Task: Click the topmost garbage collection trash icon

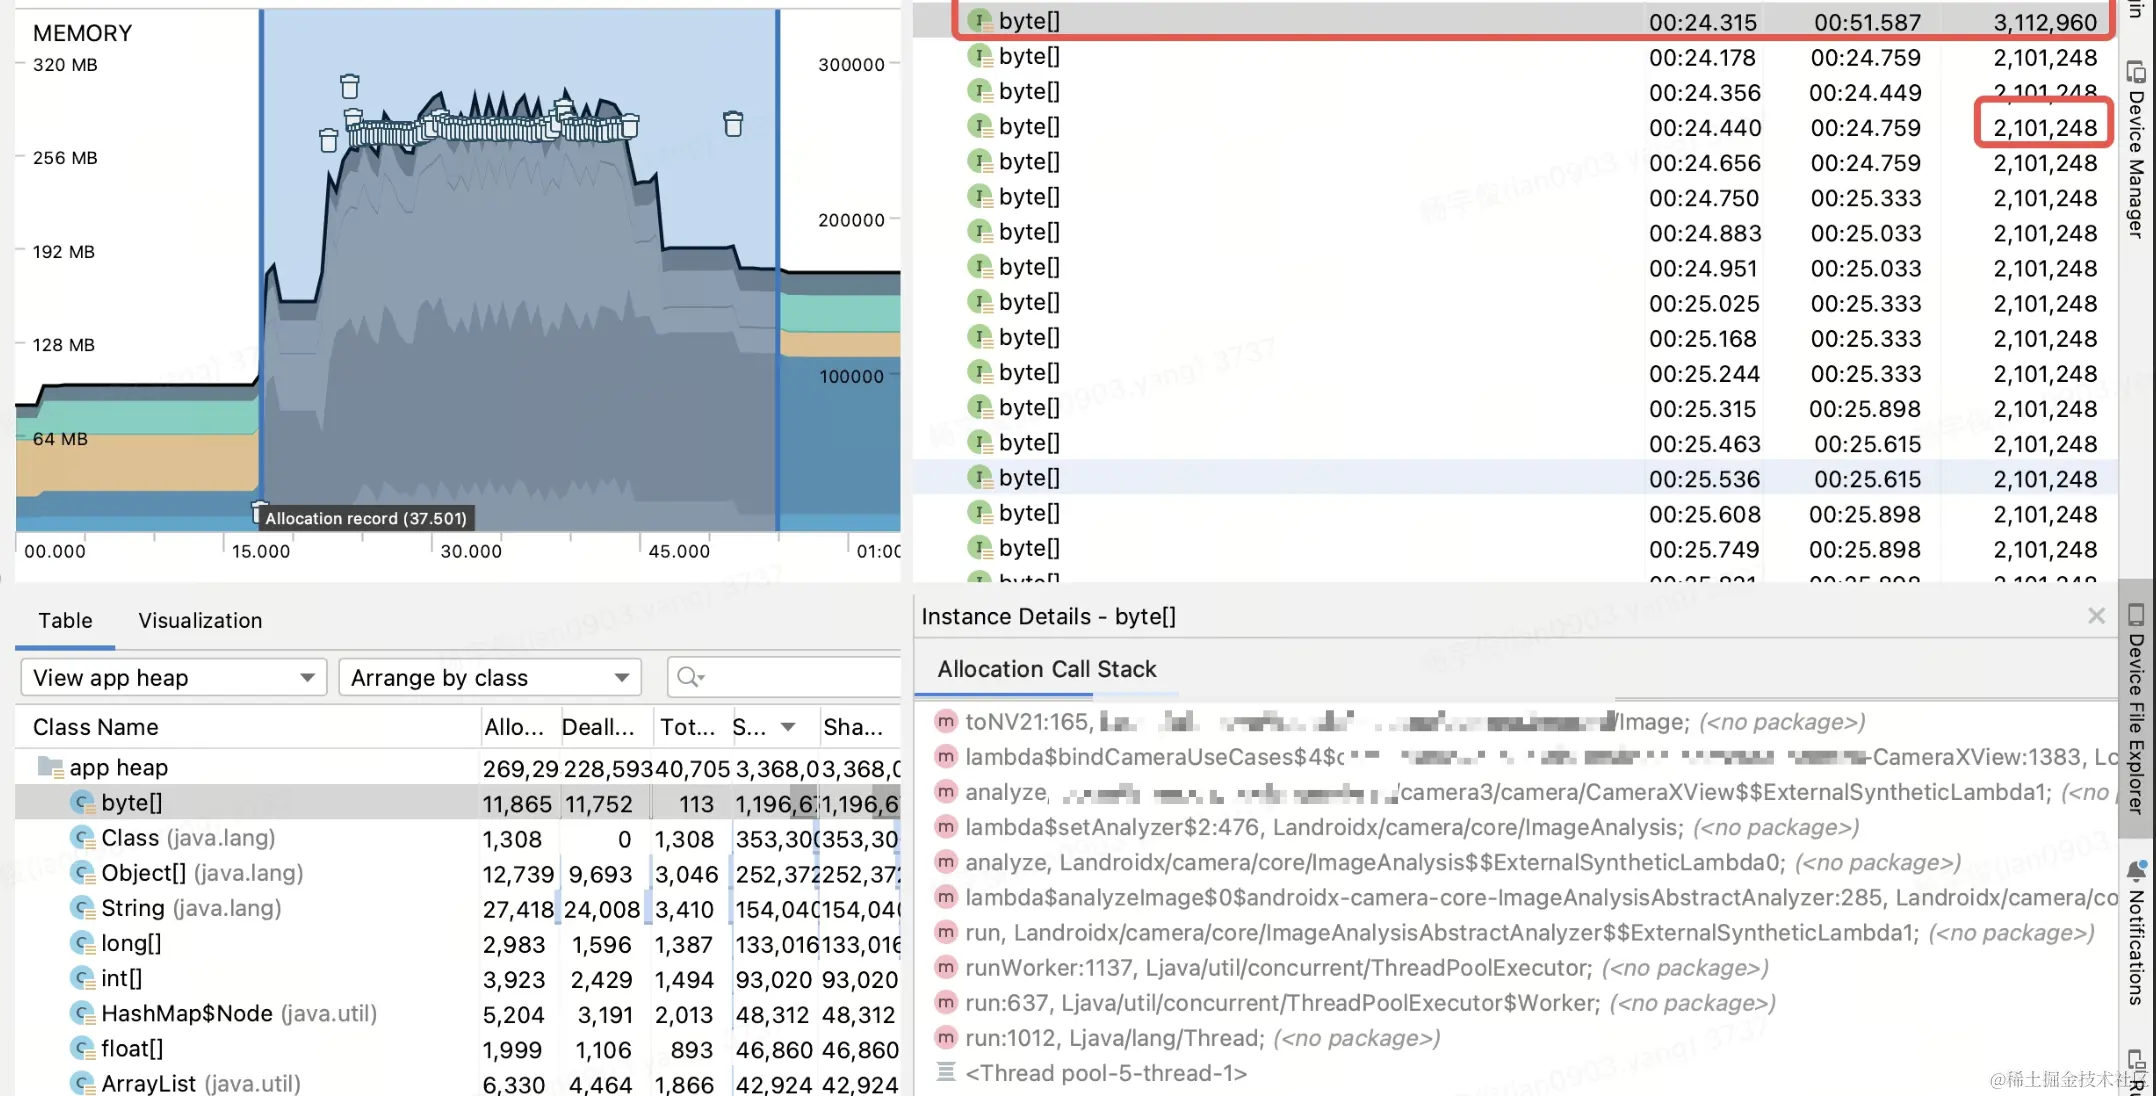Action: (x=349, y=86)
